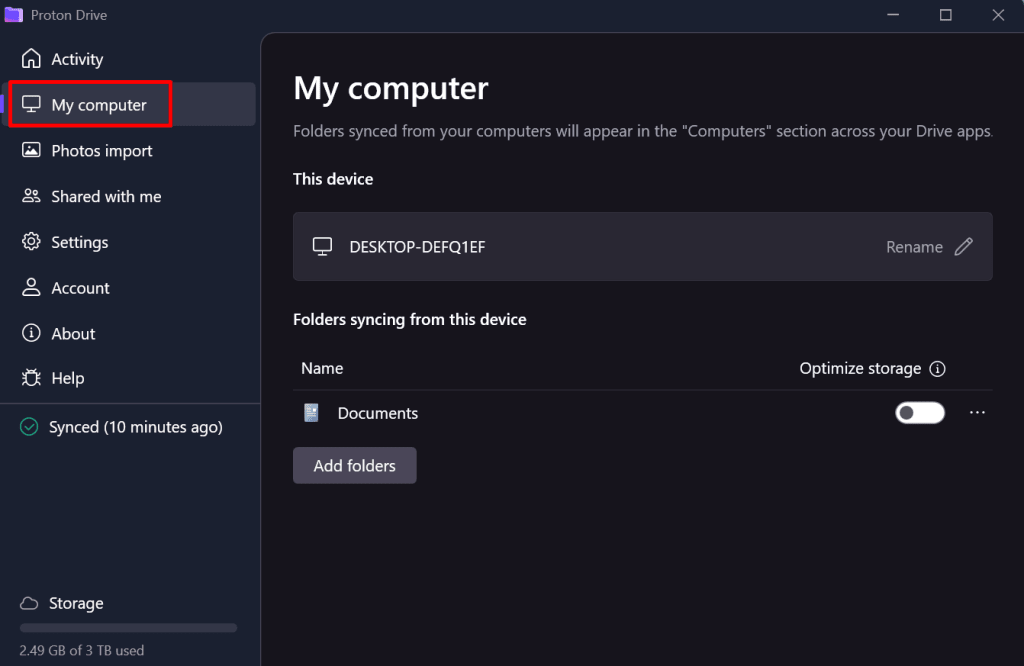Click the About info icon
This screenshot has height=666, width=1024.
pos(31,333)
